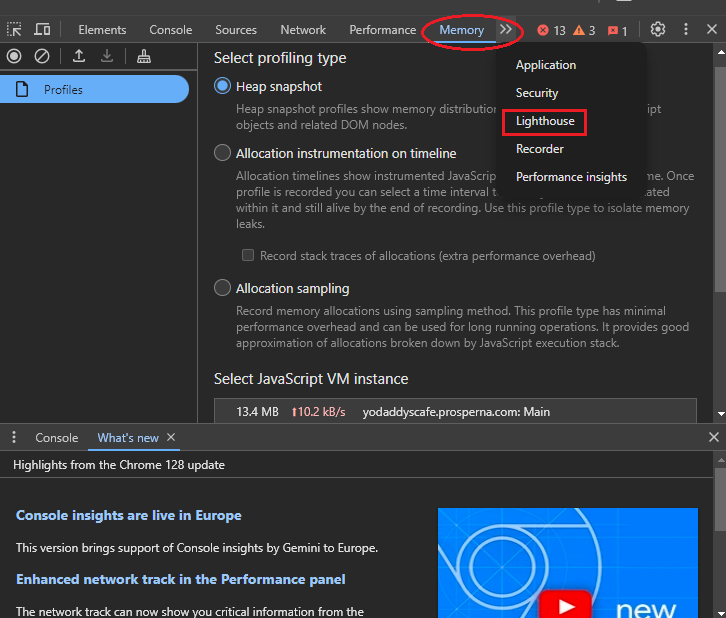726x618 pixels.
Task: Select the Memory tab
Action: (x=462, y=30)
